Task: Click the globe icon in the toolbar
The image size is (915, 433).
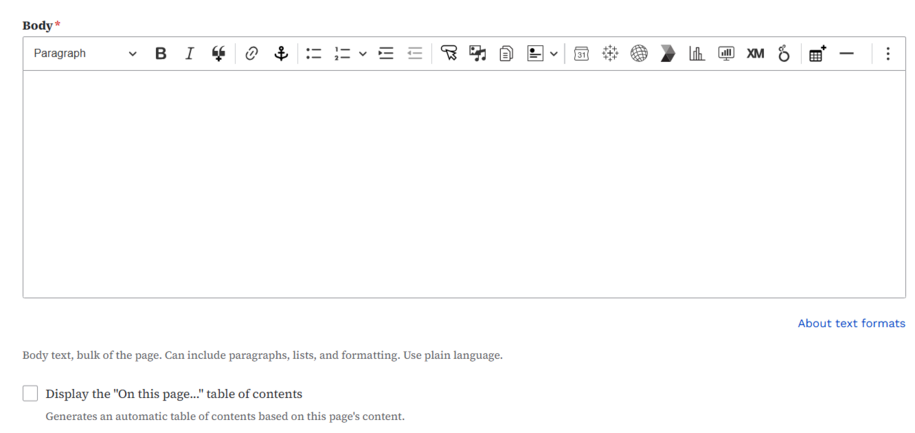Action: pyautogui.click(x=639, y=54)
